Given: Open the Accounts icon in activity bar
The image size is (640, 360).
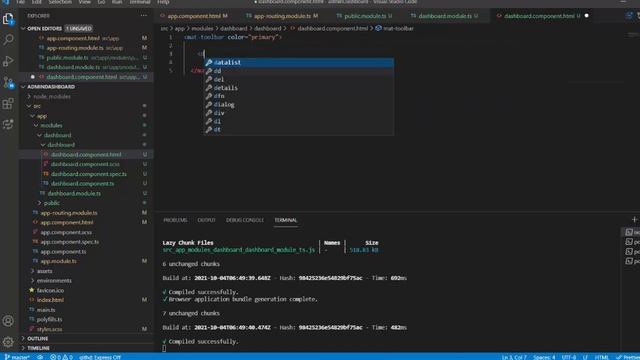Looking at the screenshot, I should pos(8,321).
